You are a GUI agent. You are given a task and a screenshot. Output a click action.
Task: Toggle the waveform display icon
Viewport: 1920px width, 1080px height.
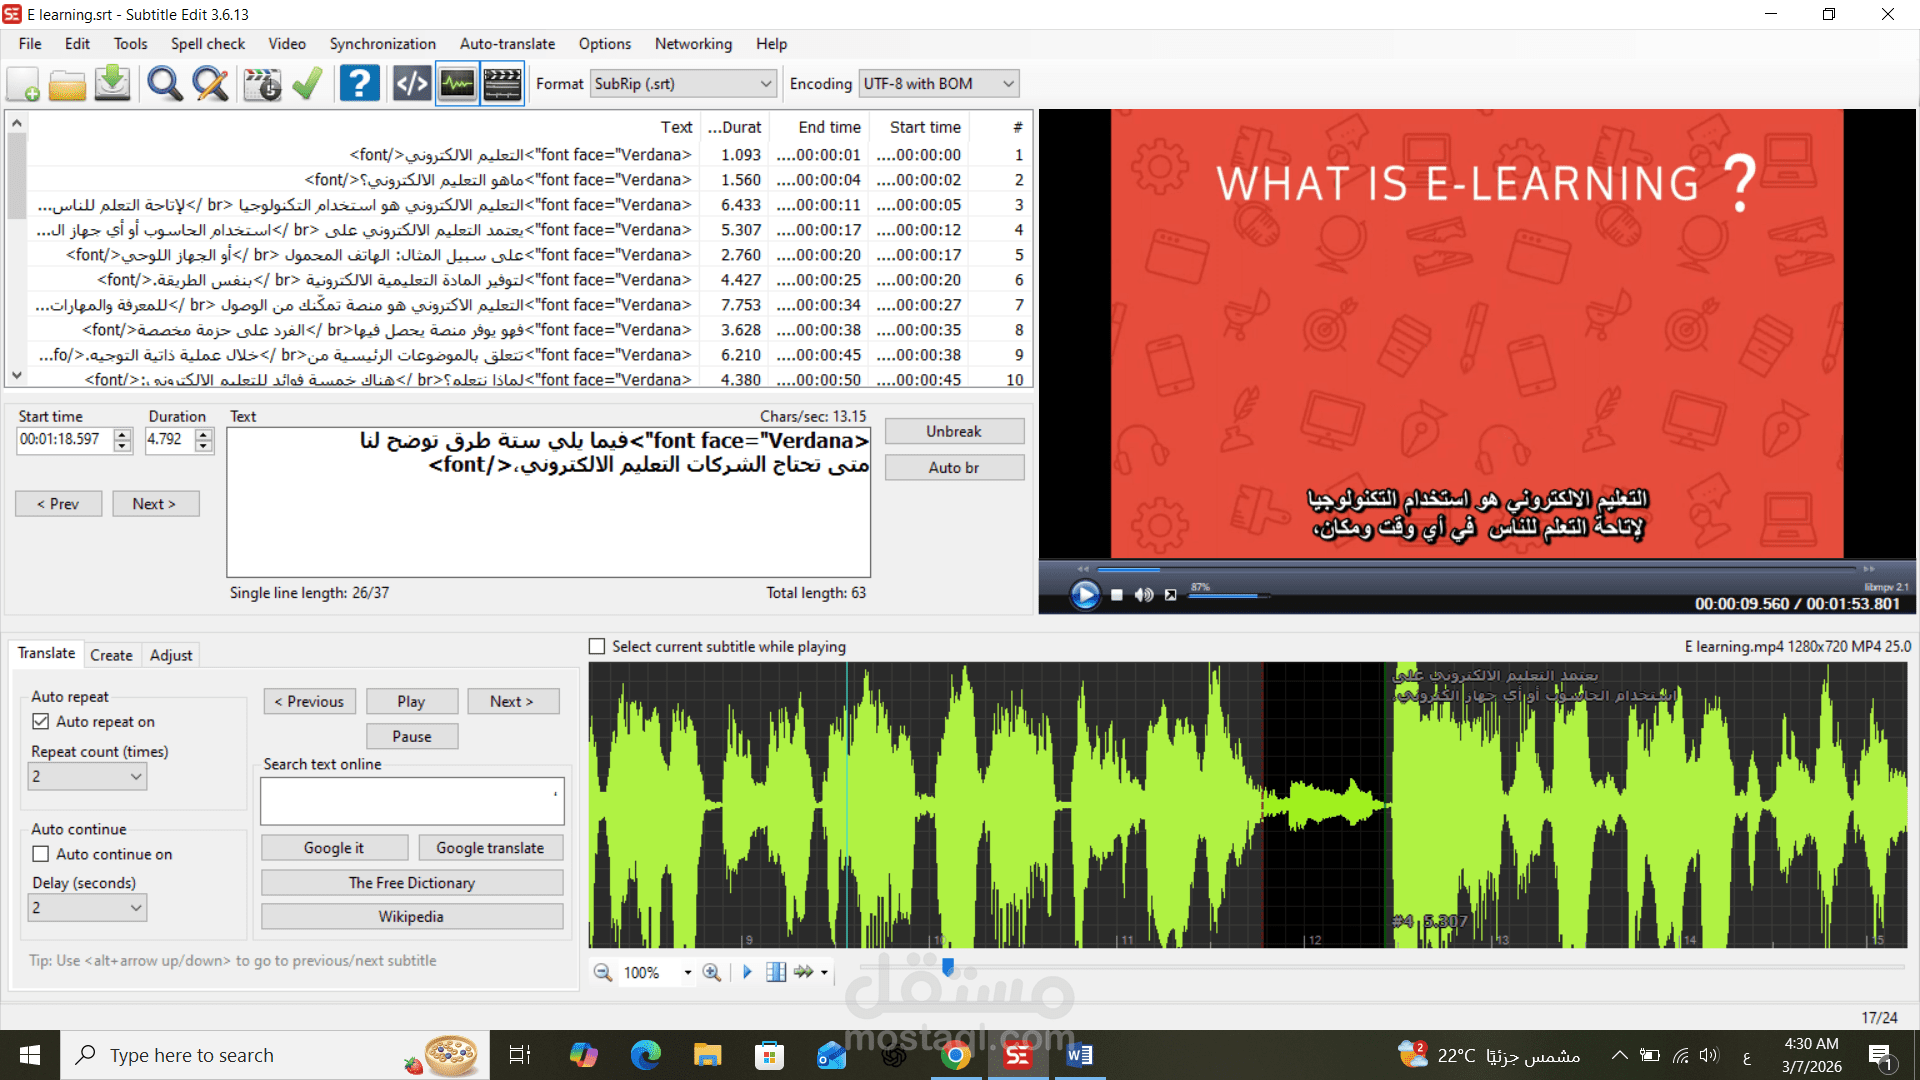point(458,84)
